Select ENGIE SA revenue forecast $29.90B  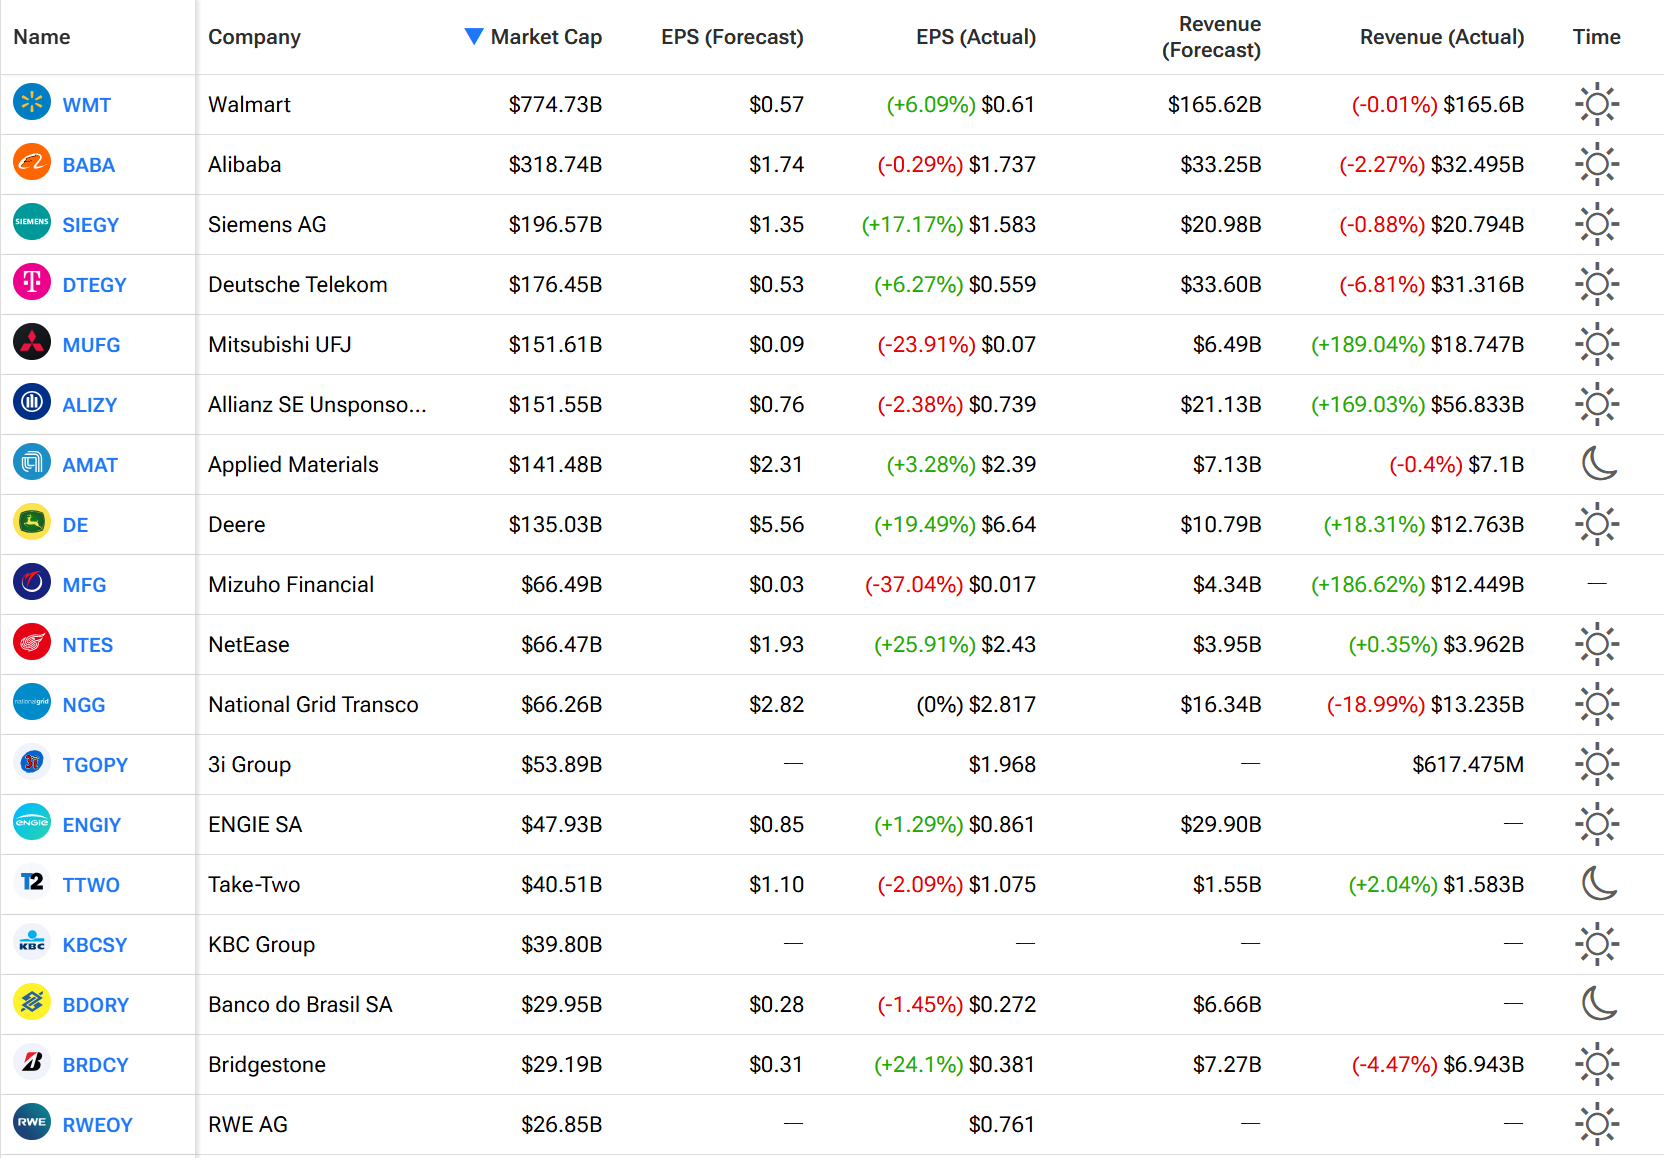point(1221,825)
